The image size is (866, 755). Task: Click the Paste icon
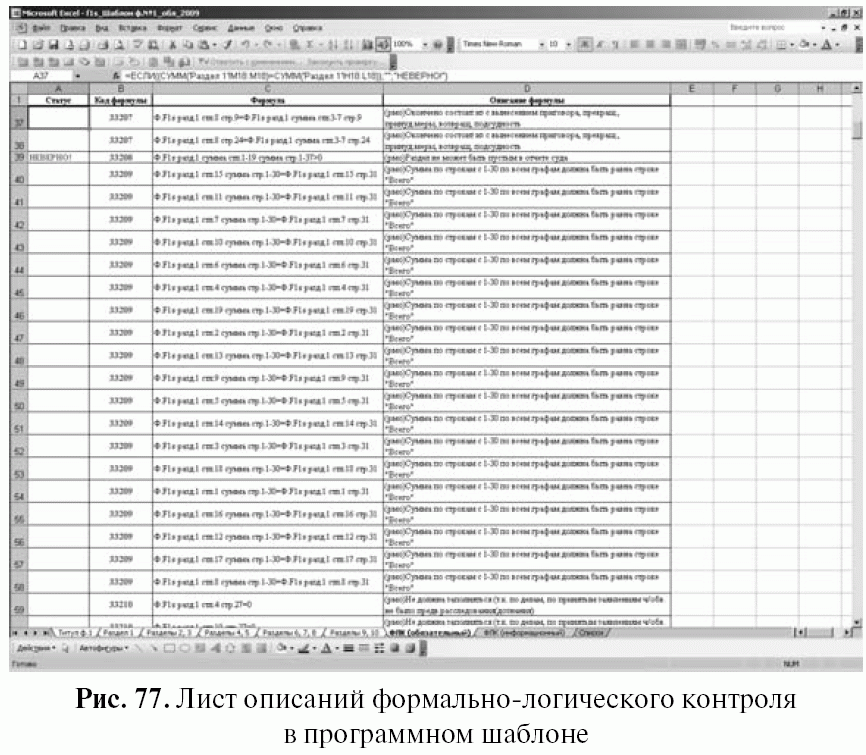tap(204, 45)
